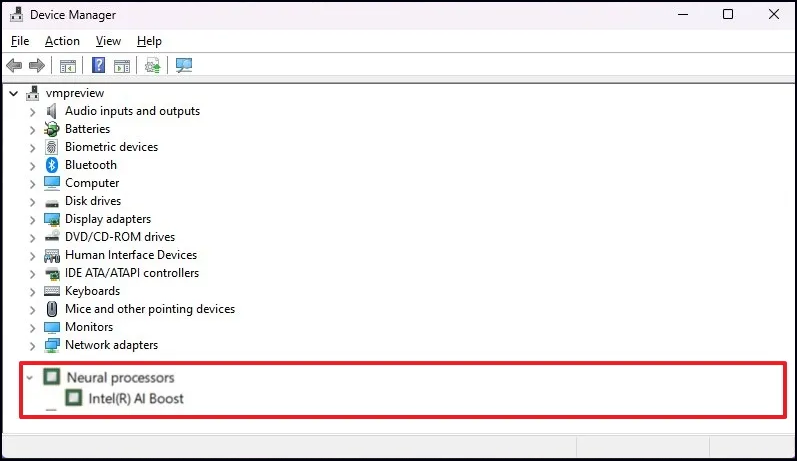797x461 pixels.
Task: Click the Disk drives icon
Action: click(52, 203)
